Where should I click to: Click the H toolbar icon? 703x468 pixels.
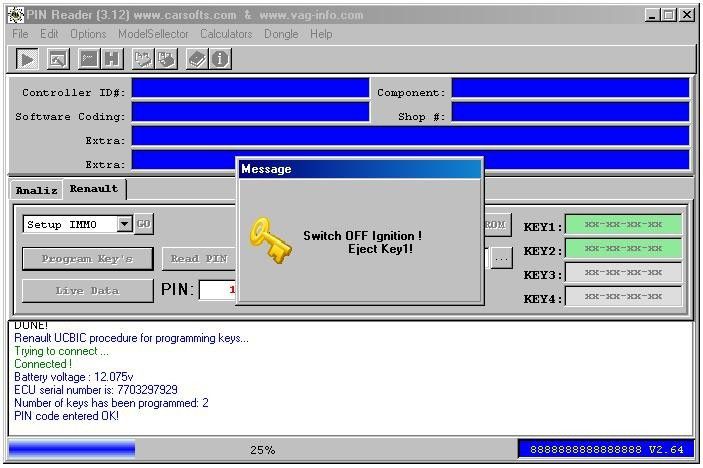112,59
